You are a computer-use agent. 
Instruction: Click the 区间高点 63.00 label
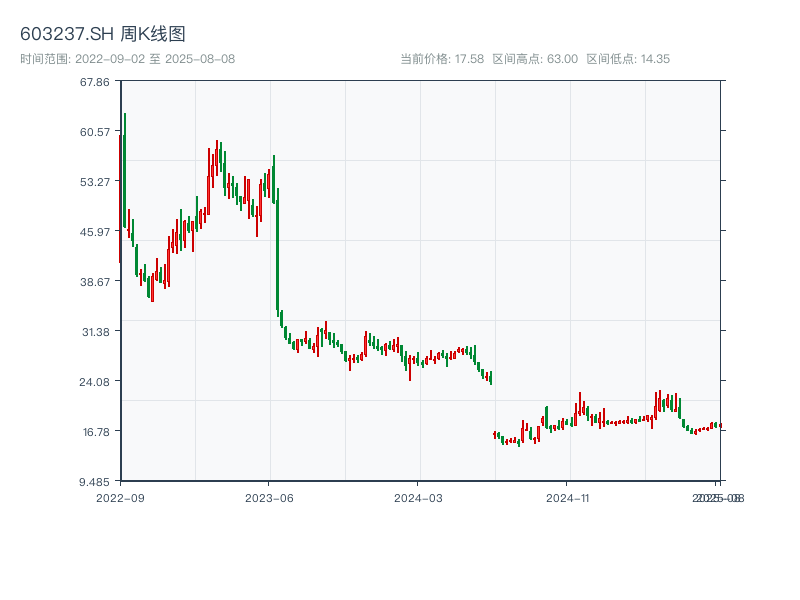(535, 59)
